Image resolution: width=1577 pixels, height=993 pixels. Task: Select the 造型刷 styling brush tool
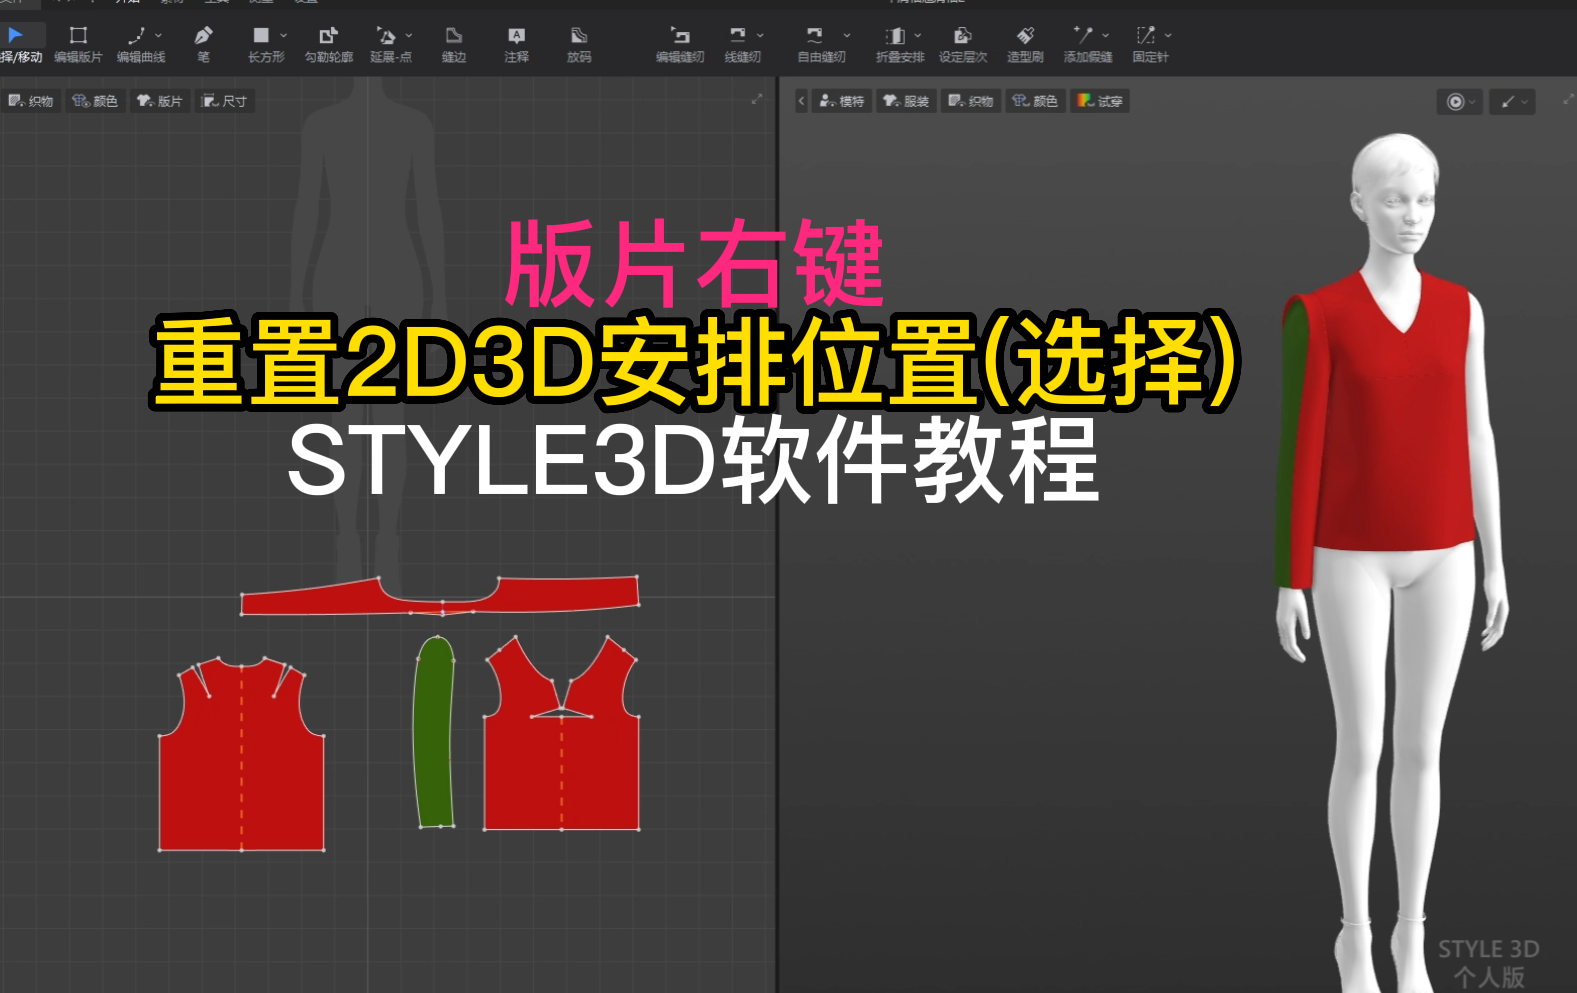(1025, 45)
